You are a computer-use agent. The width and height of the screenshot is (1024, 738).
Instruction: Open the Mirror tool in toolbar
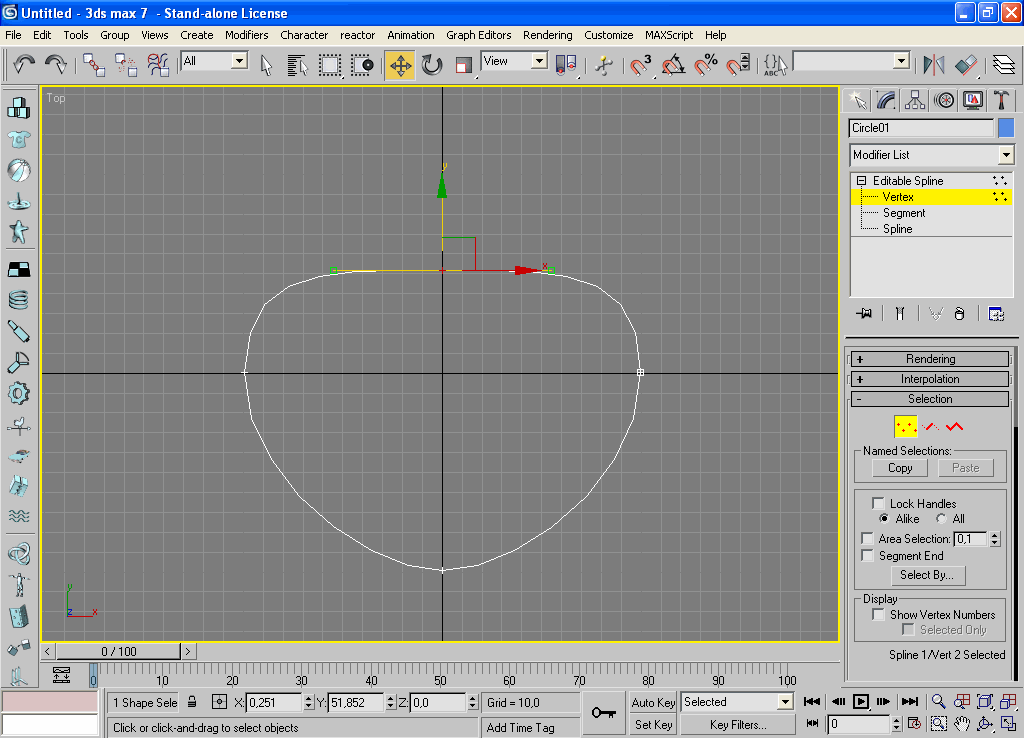coord(934,65)
